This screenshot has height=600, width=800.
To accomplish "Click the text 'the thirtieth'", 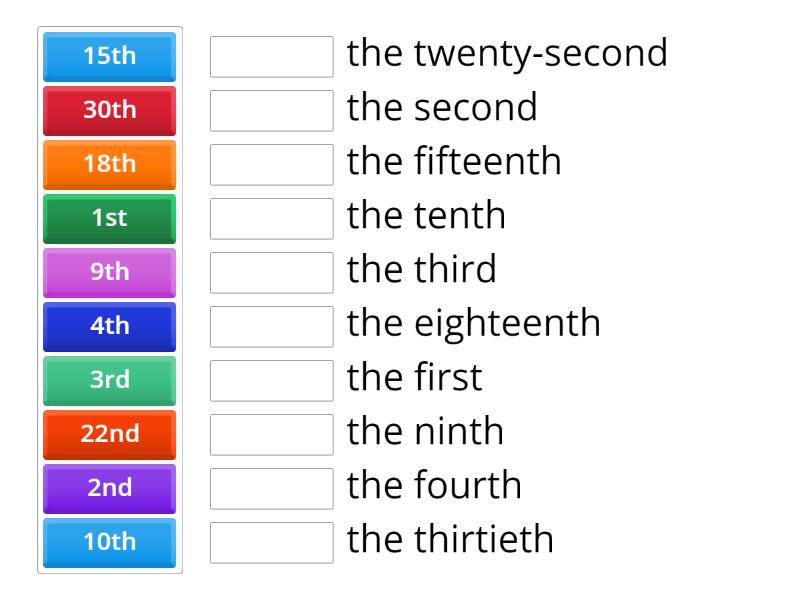I will click(450, 539).
